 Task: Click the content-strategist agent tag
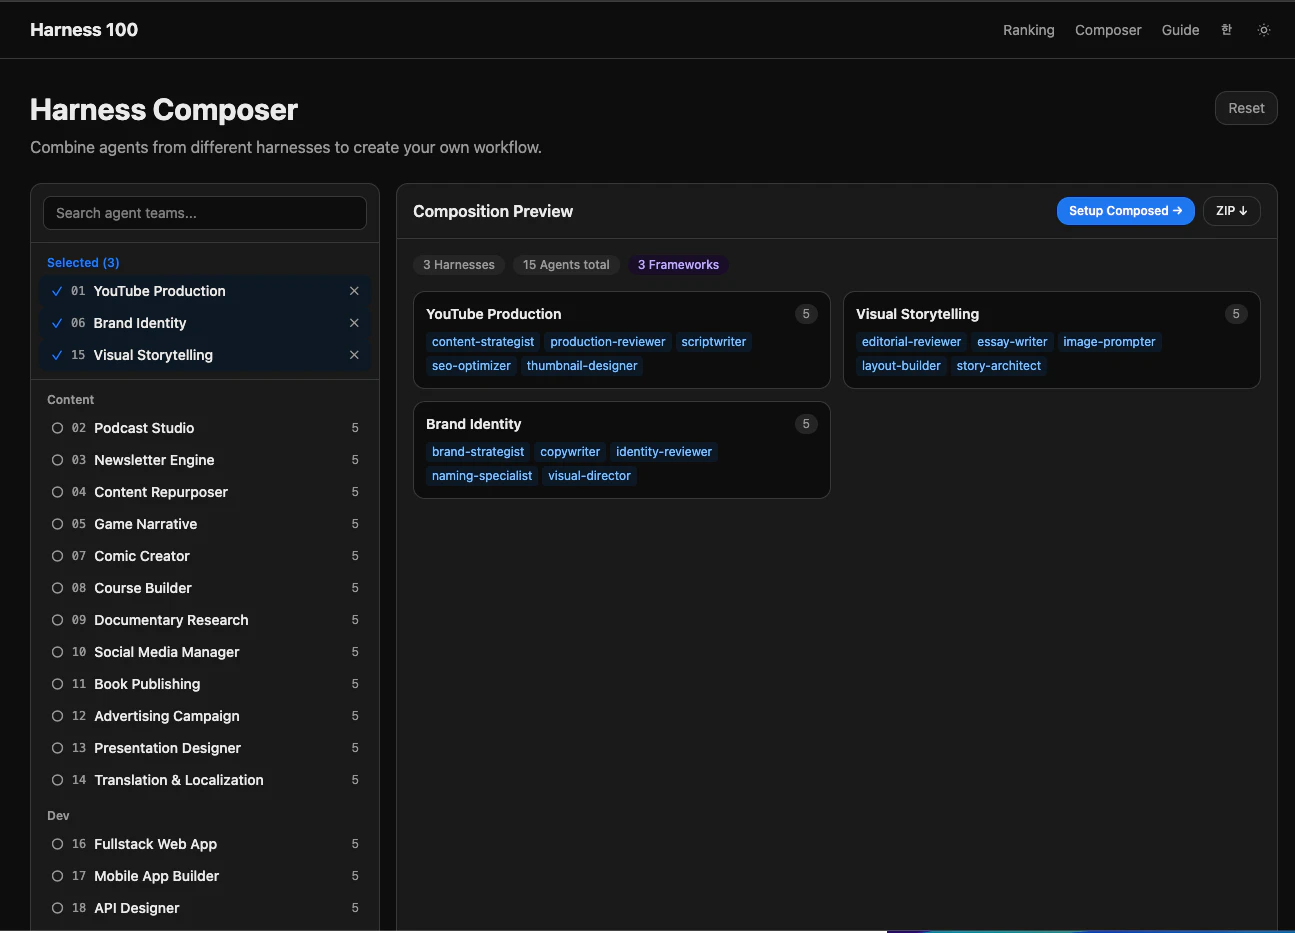pyautogui.click(x=483, y=342)
